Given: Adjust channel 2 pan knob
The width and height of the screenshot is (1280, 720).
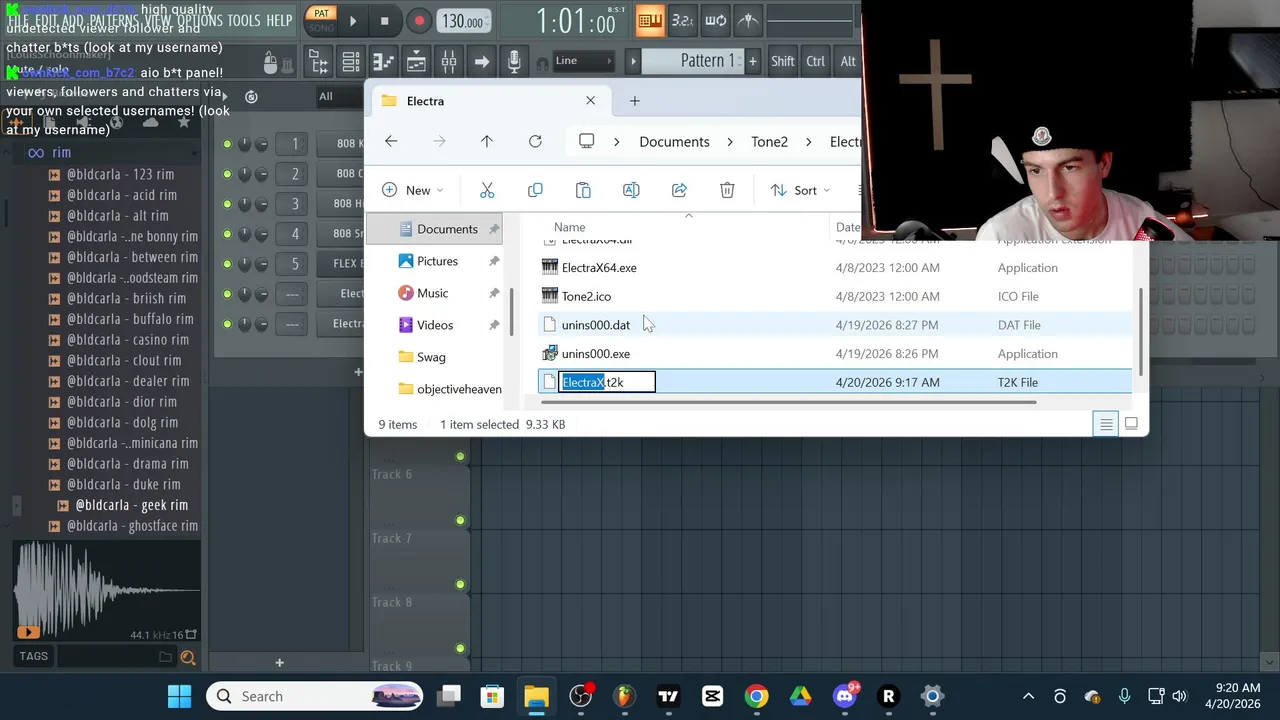Looking at the screenshot, I should 245,174.
